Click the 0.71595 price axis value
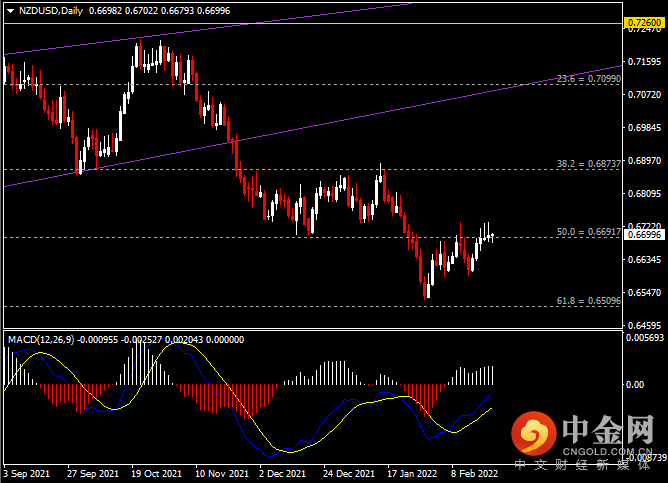668x483 pixels. pyautogui.click(x=645, y=62)
